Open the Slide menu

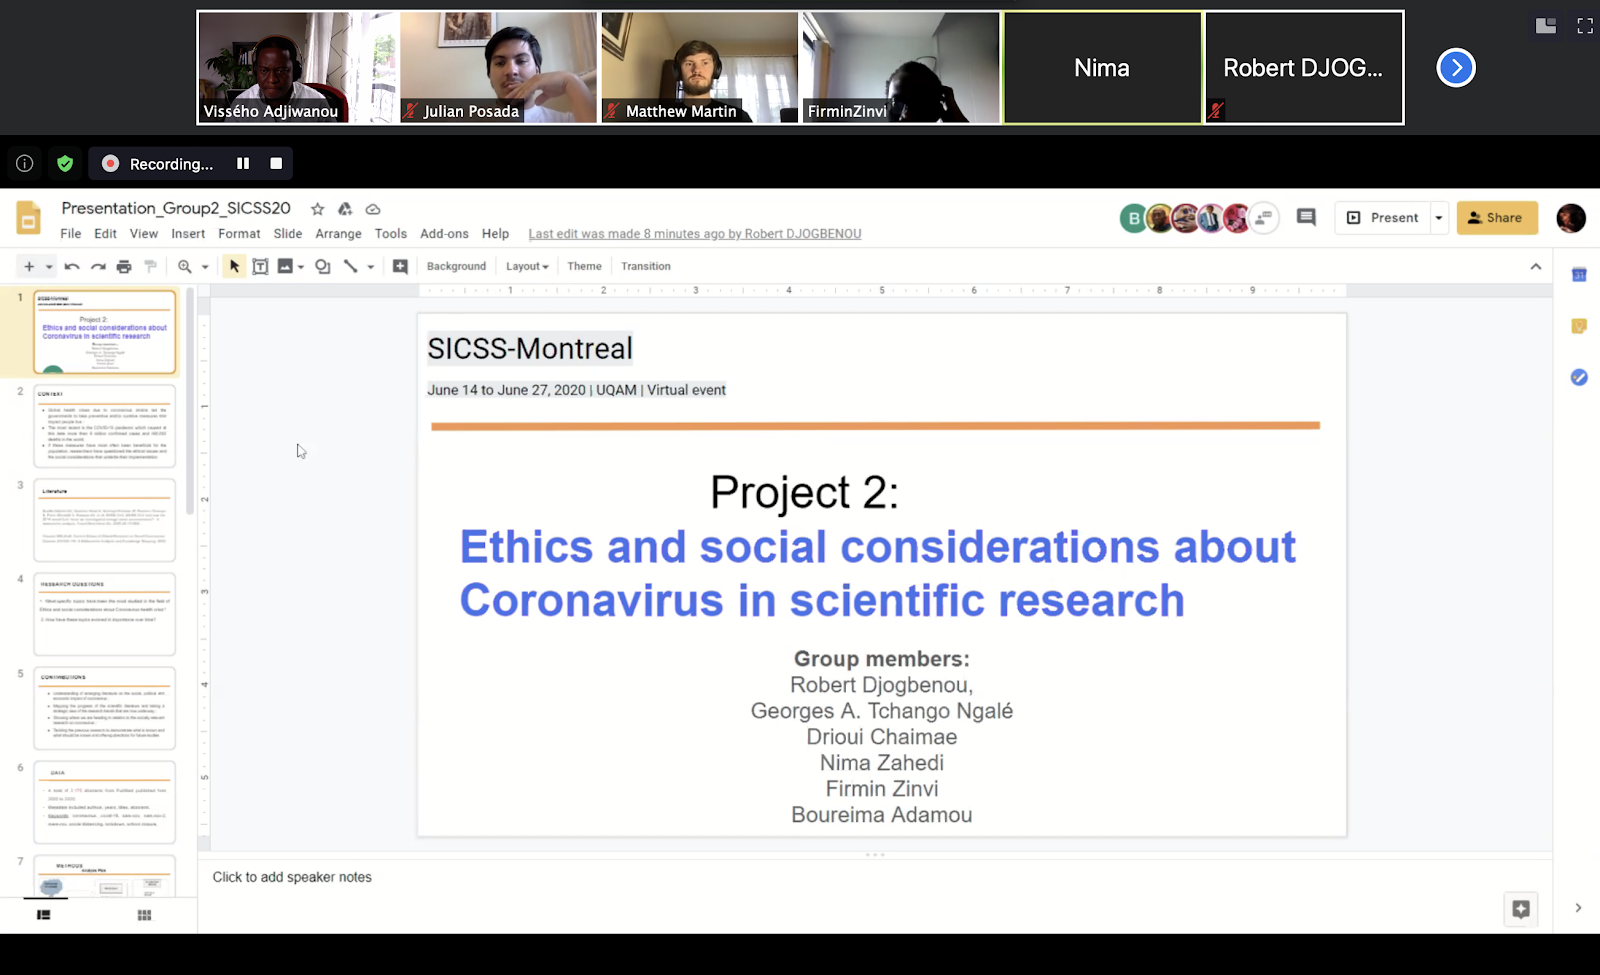click(x=288, y=234)
